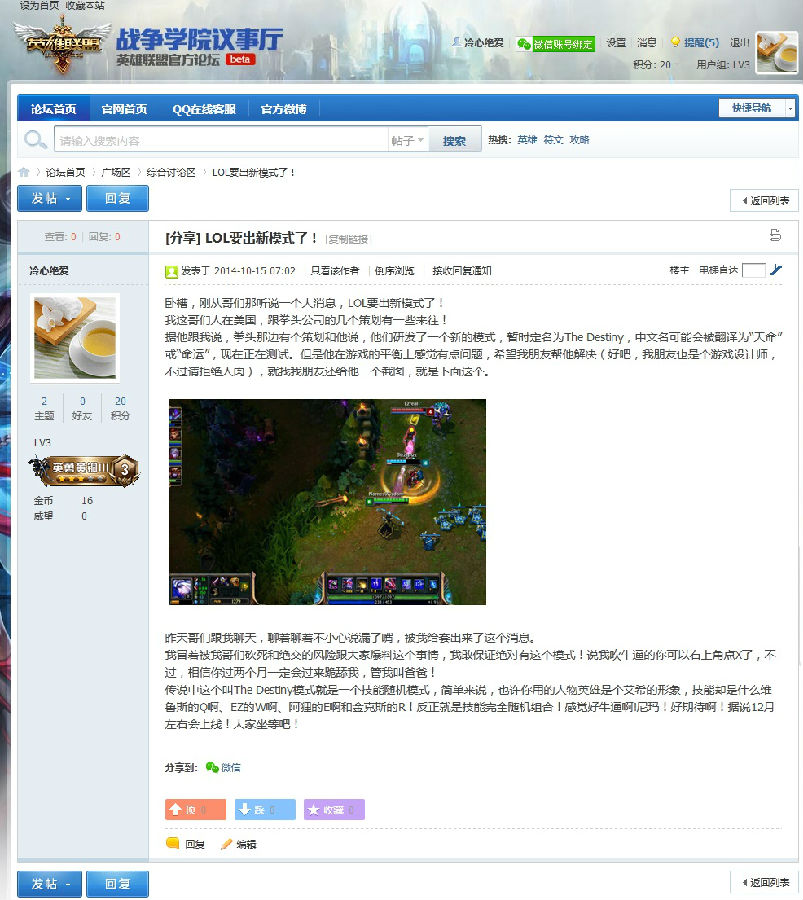Viewport: 803px width, 900px height.
Task: Click top 返回列表 back to list
Action: pyautogui.click(x=765, y=200)
